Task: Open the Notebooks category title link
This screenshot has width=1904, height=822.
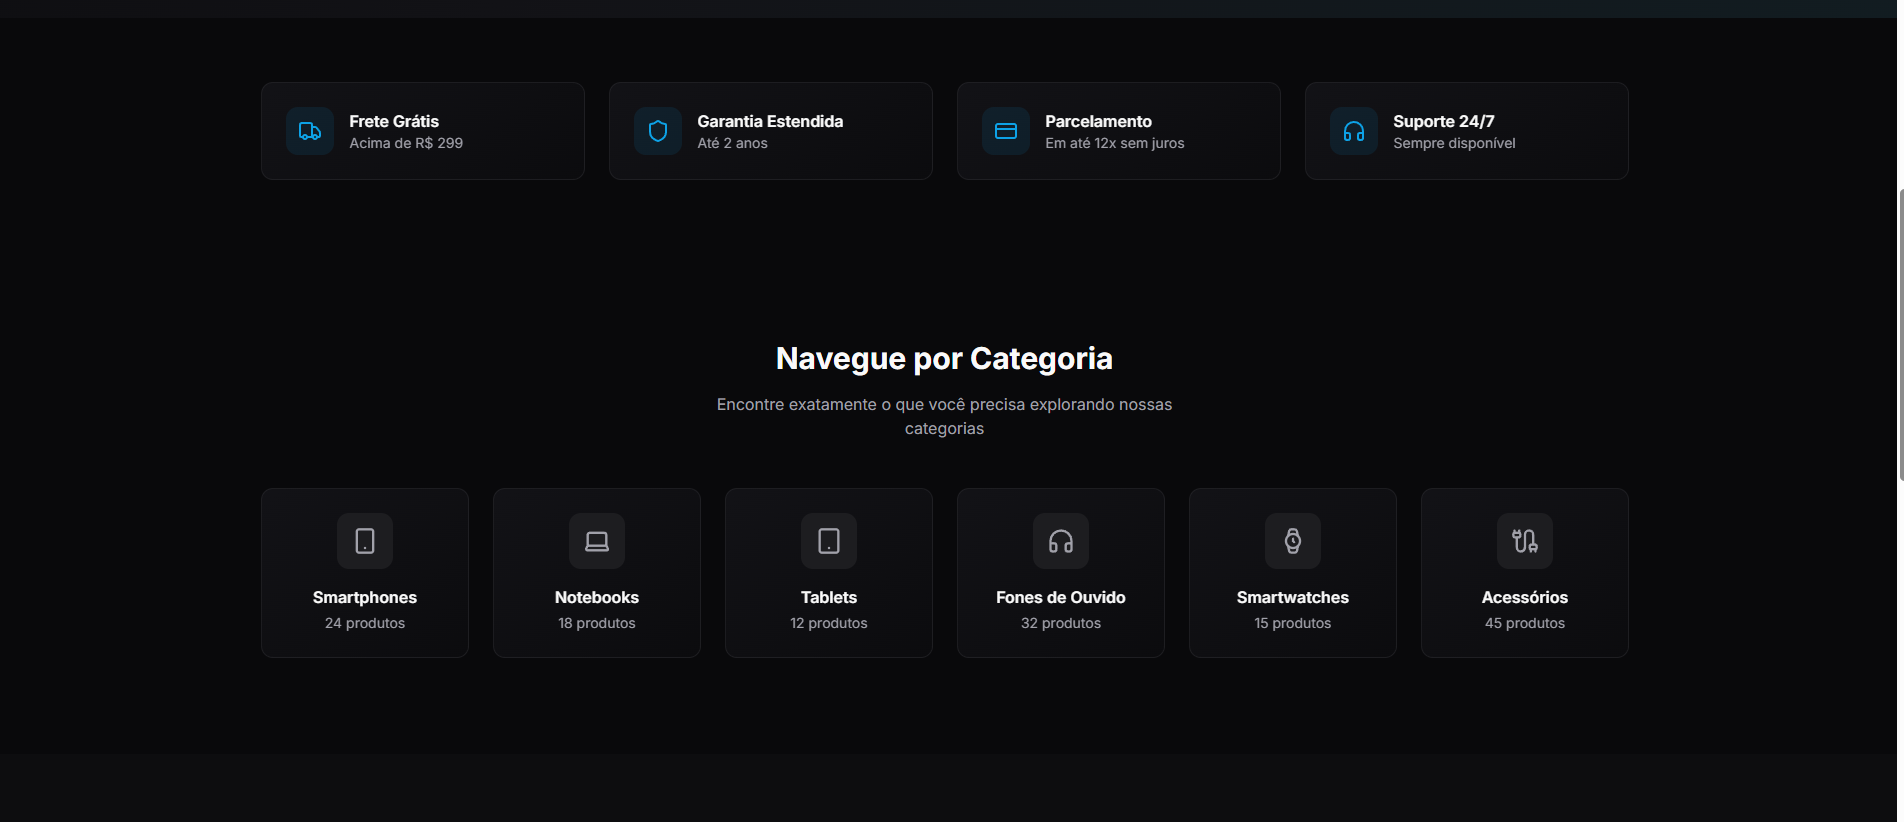Action: coord(597,597)
